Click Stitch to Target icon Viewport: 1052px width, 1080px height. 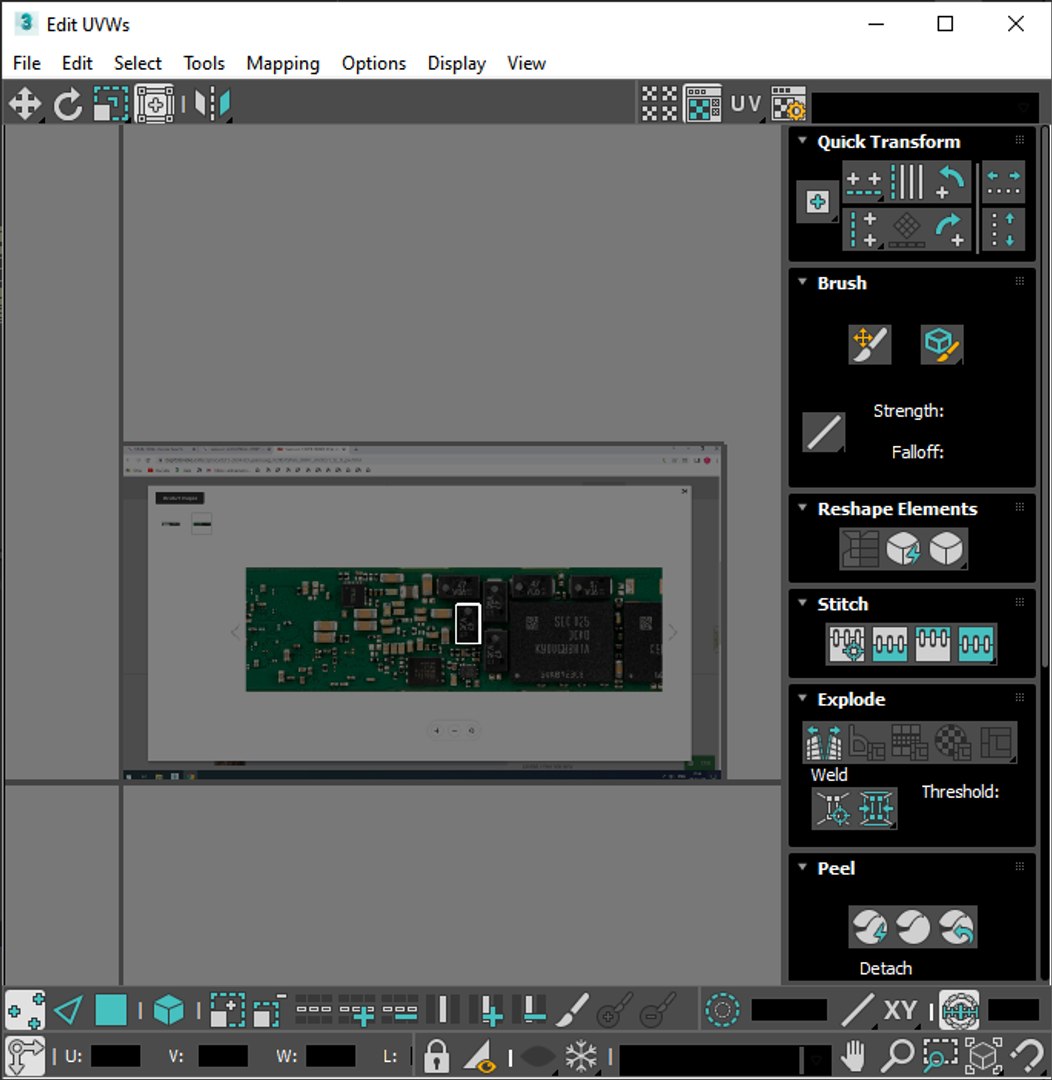[x=847, y=644]
